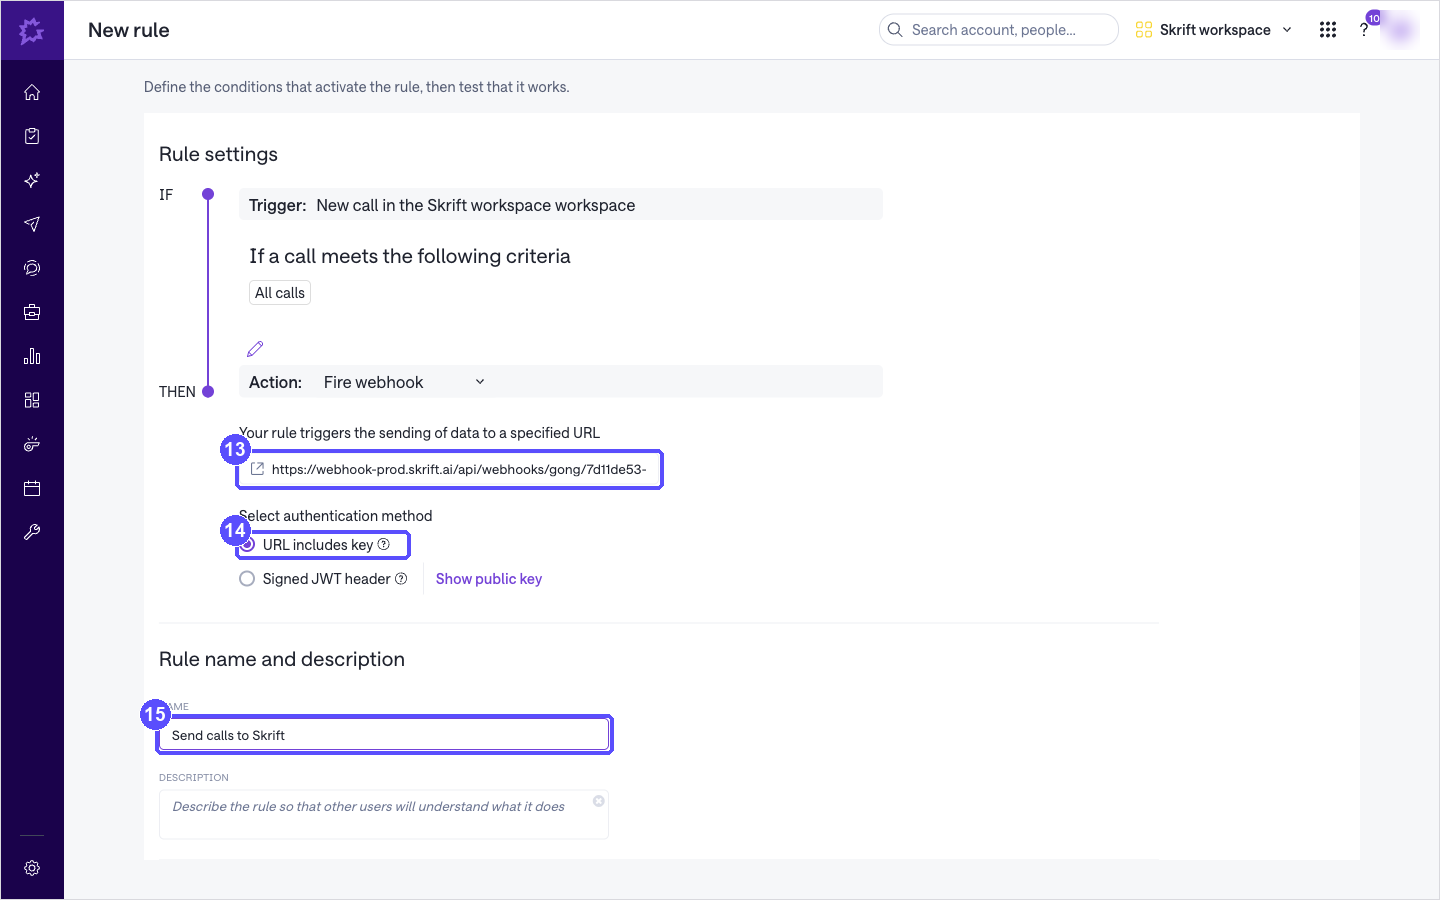
Task: Open the whistle icon in sidebar
Action: click(x=32, y=444)
